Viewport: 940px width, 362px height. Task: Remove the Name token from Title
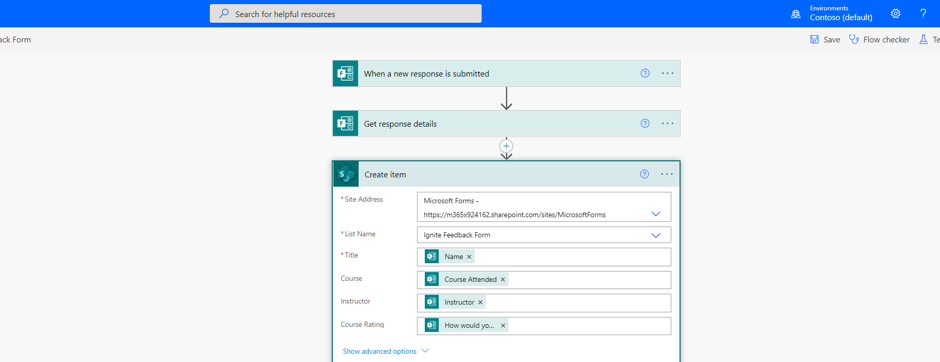tap(469, 257)
